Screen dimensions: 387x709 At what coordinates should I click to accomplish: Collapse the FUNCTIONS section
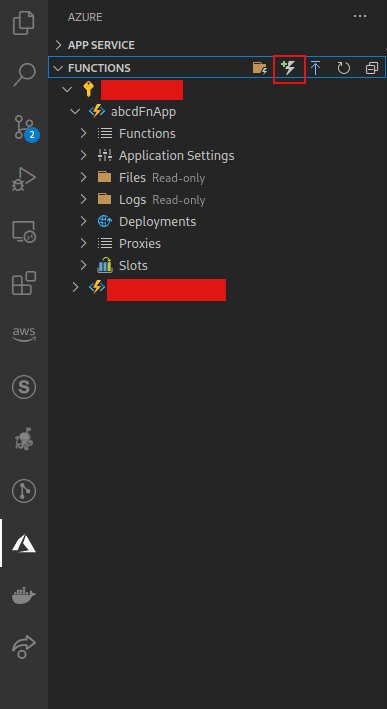[x=57, y=68]
